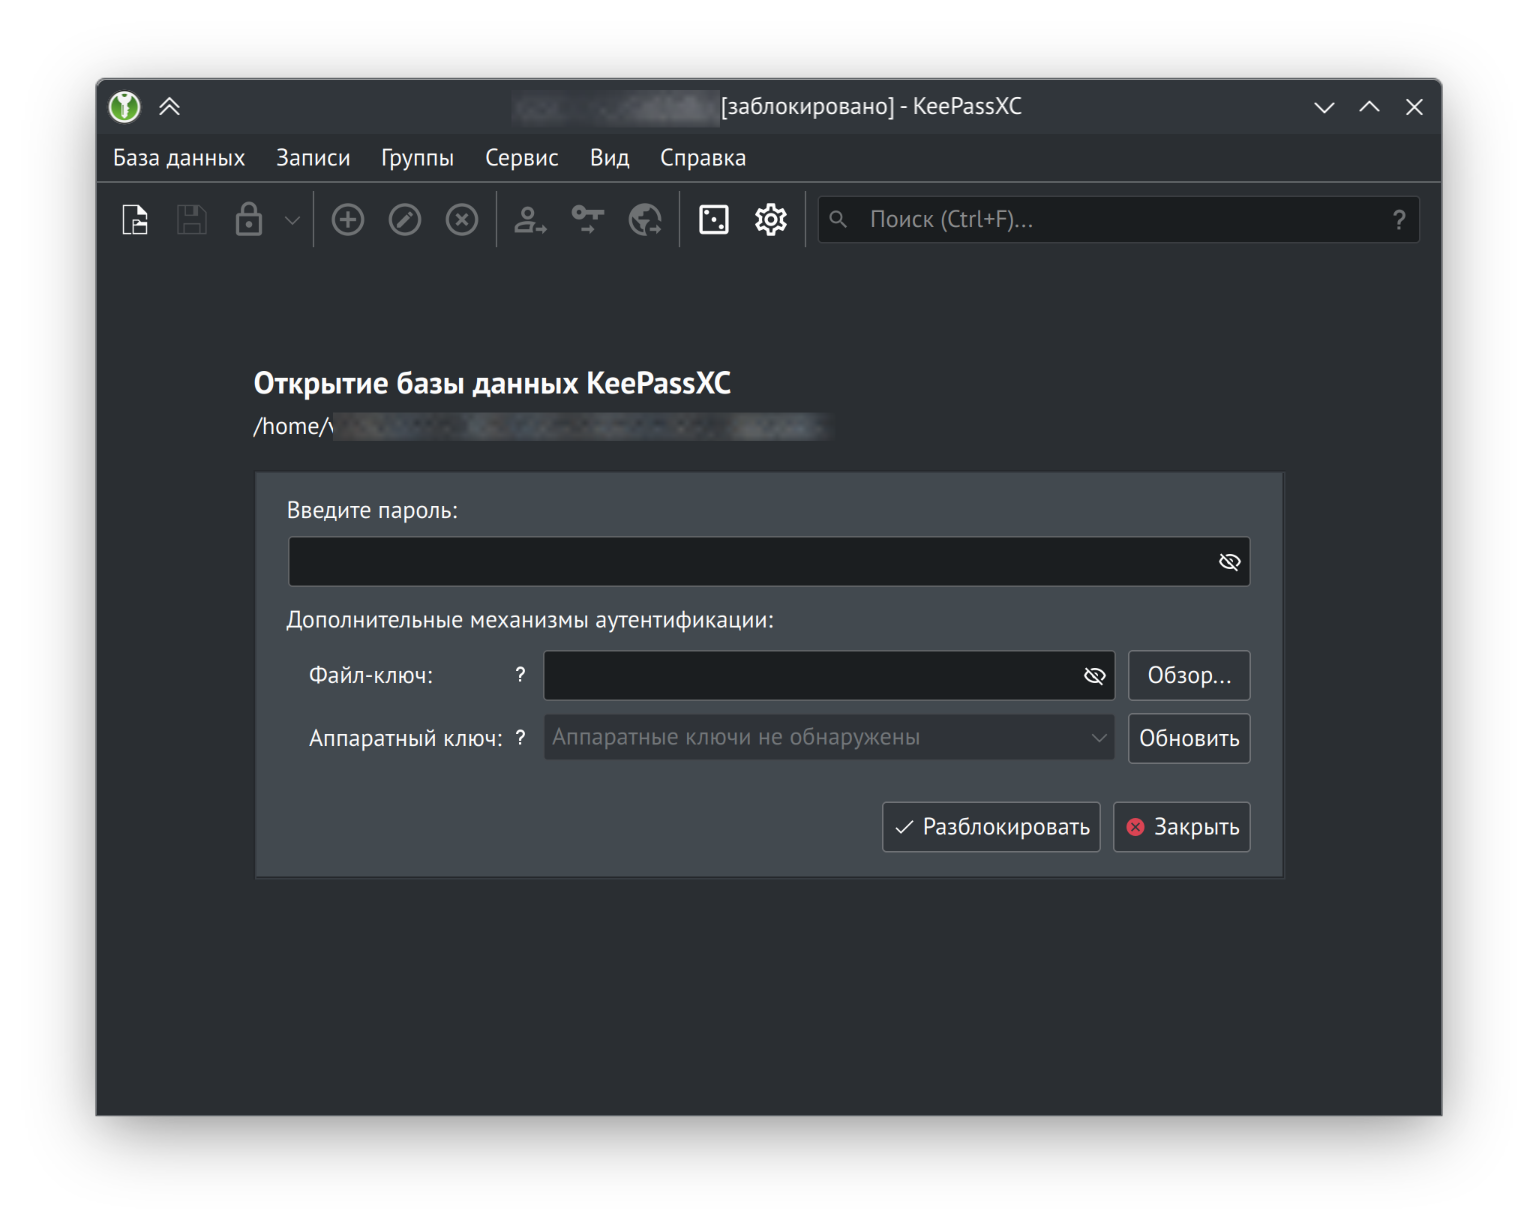This screenshot has height=1230, width=1539.
Task: Click the Файл-ключ input field
Action: (829, 676)
